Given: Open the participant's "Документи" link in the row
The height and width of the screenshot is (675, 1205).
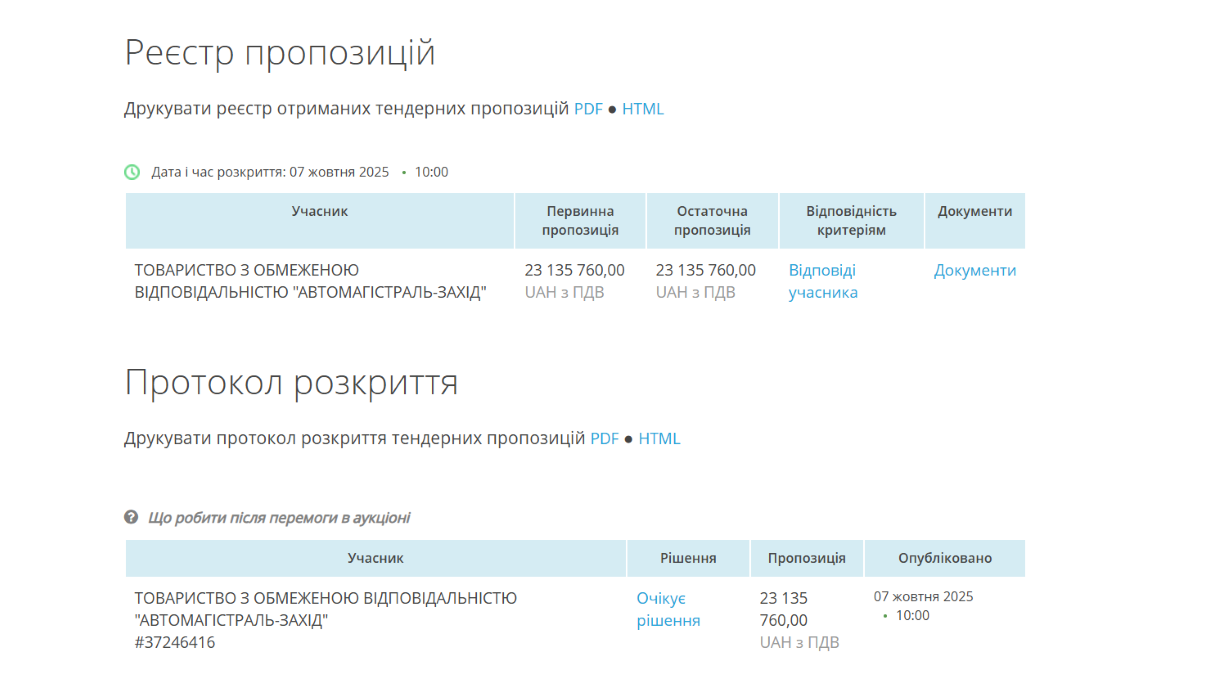Looking at the screenshot, I should click(x=975, y=270).
